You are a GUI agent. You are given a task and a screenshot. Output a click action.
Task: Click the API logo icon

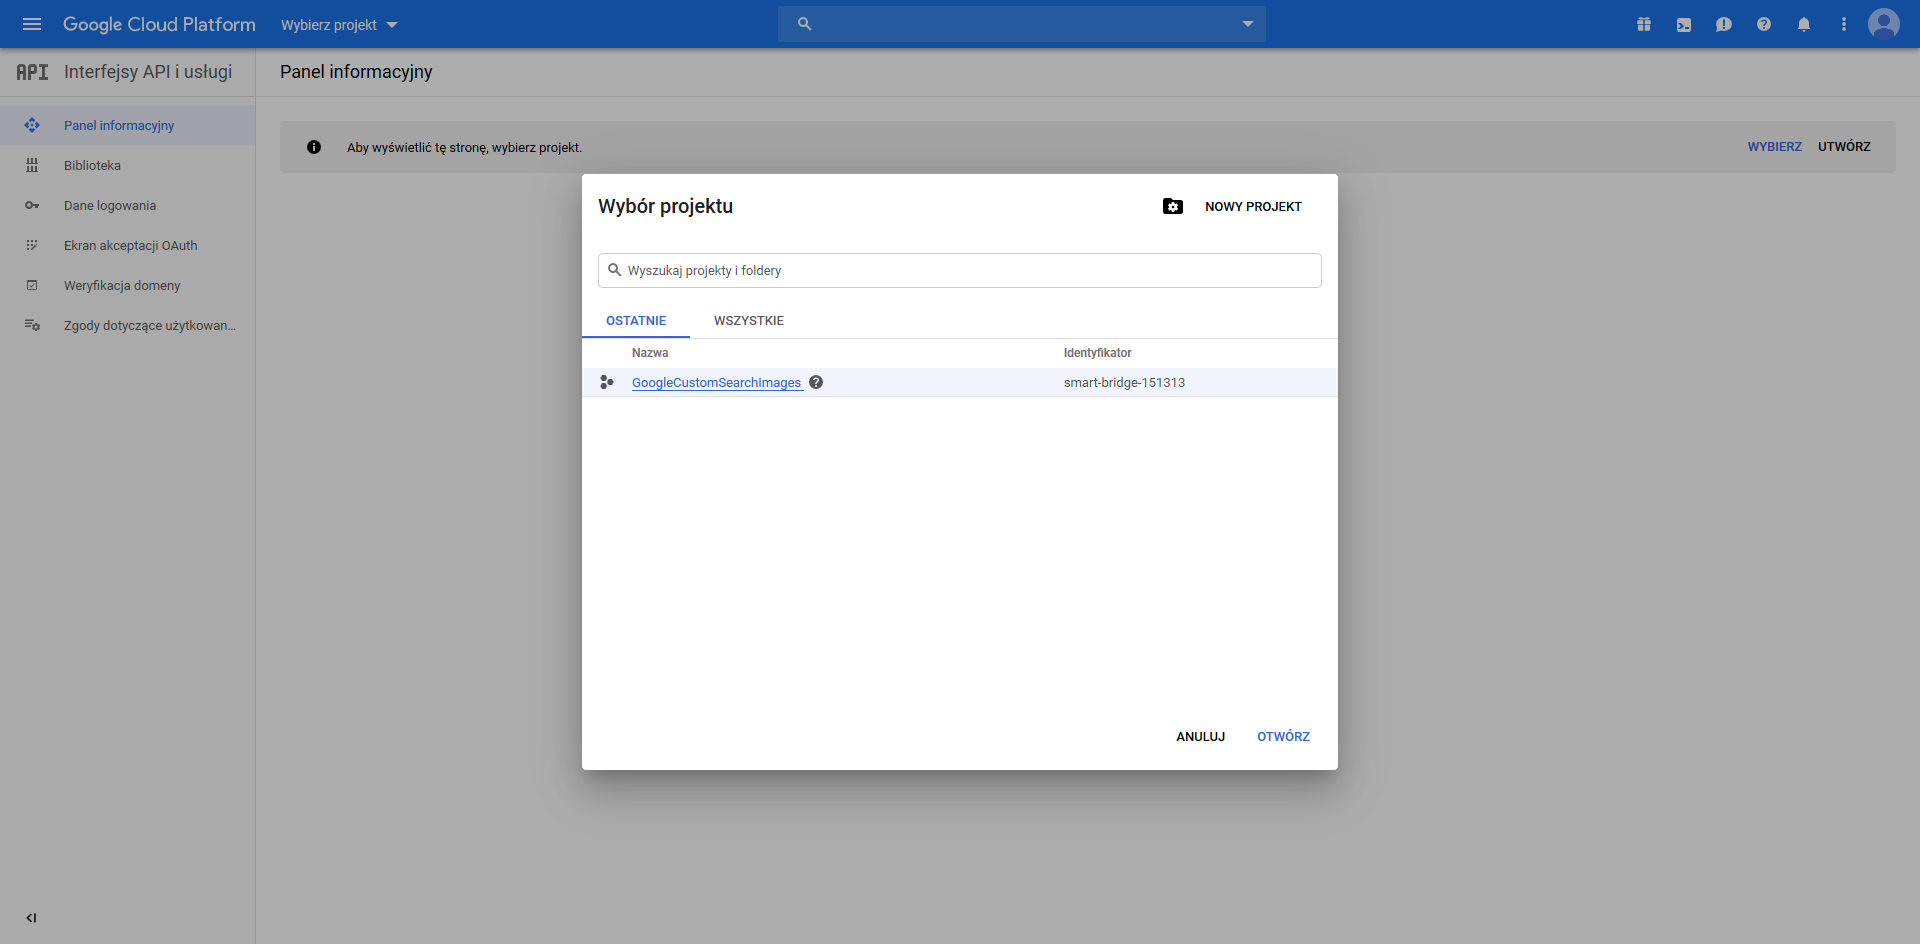tap(32, 72)
